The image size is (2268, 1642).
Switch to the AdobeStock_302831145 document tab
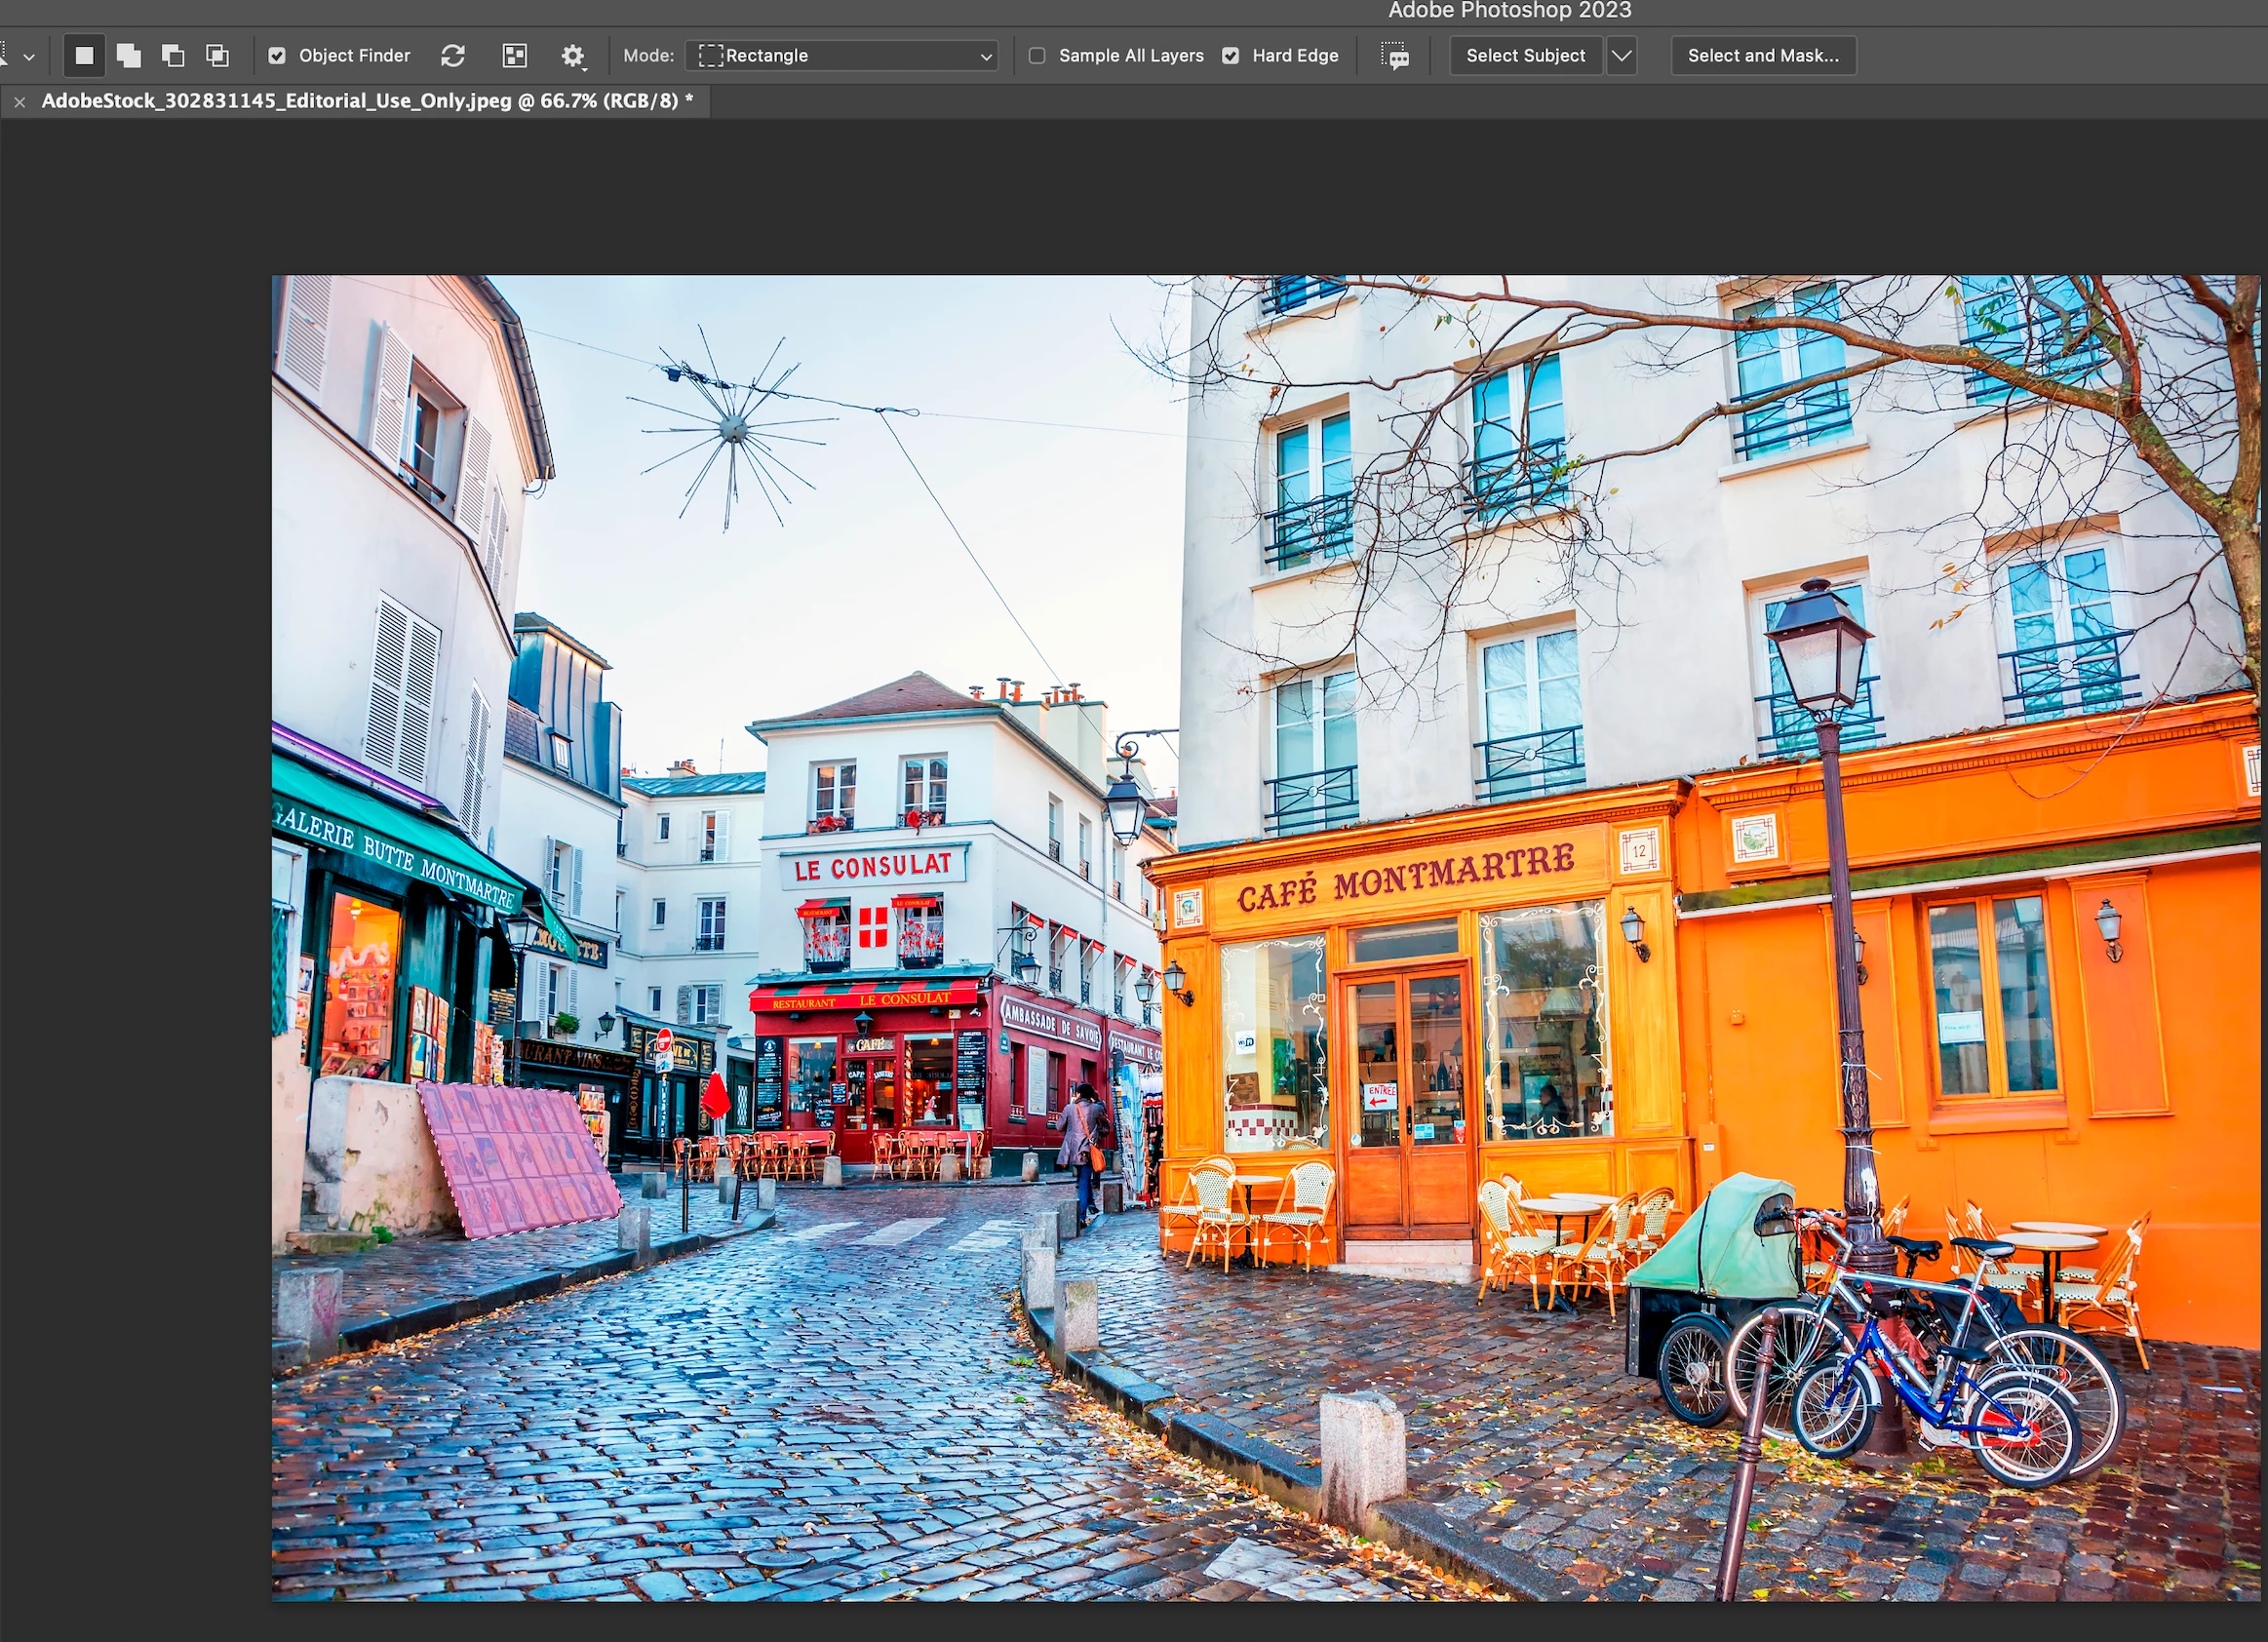point(366,101)
